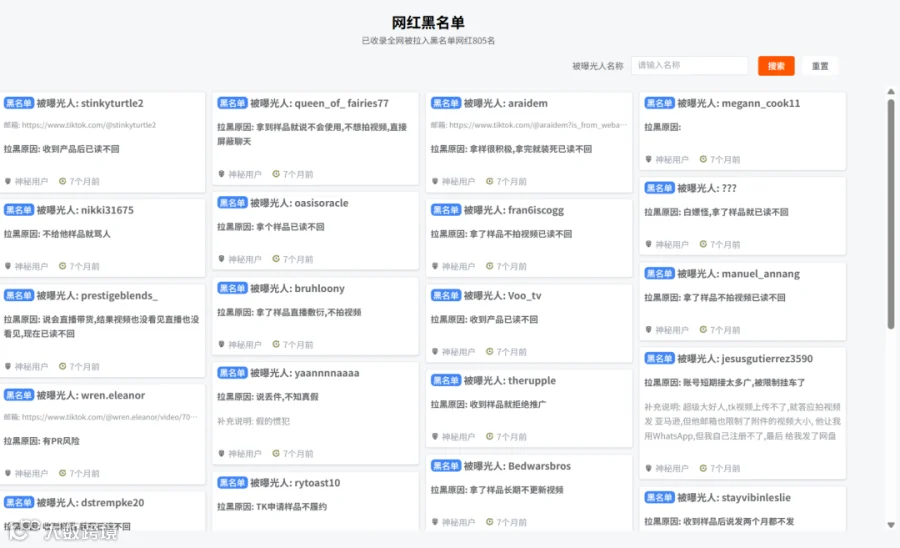Click the shield icon on Voo_tv card
This screenshot has height=548, width=900.
[435, 351]
